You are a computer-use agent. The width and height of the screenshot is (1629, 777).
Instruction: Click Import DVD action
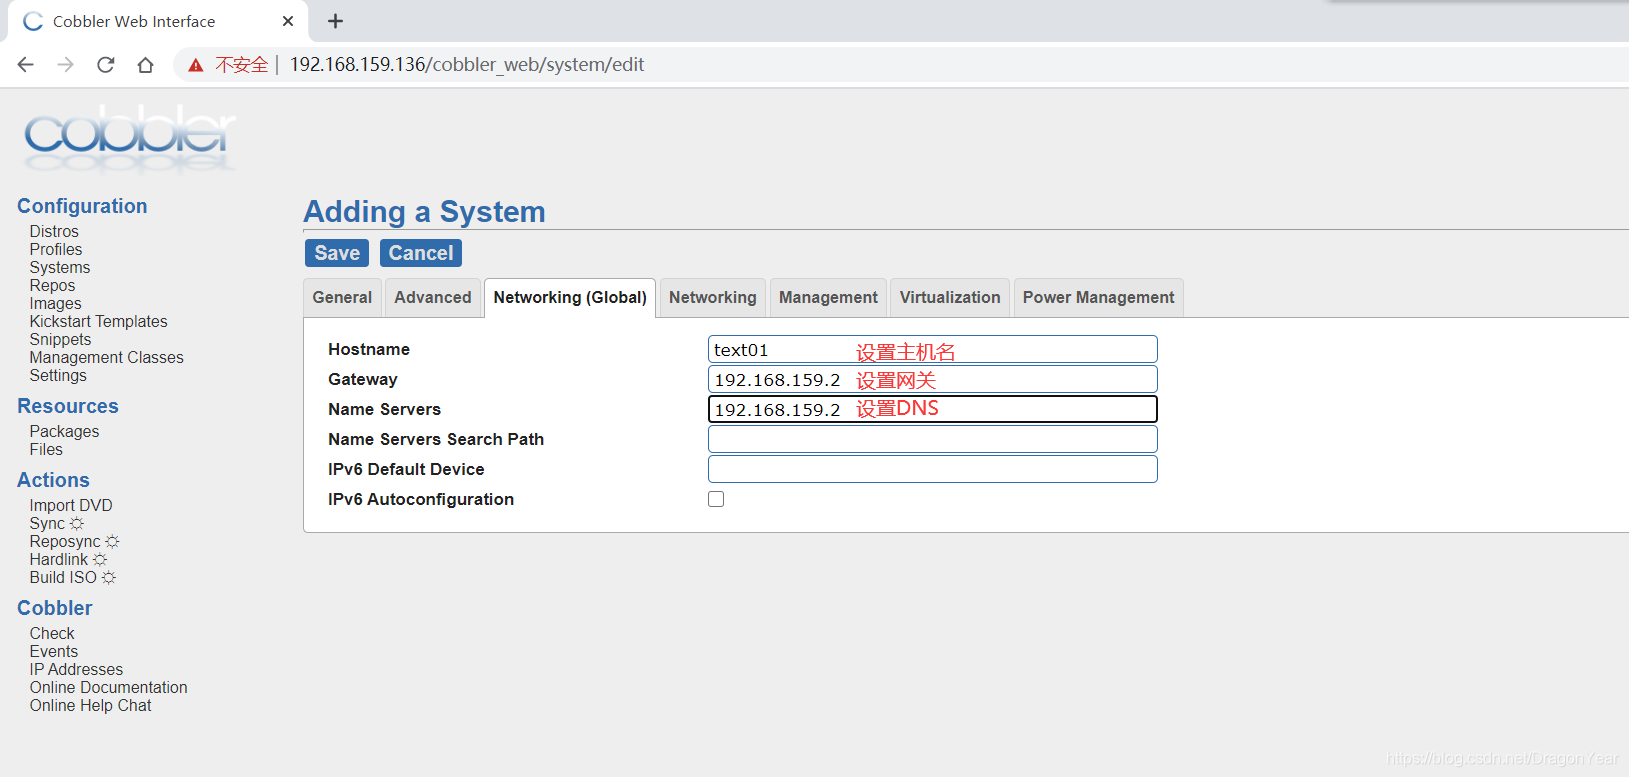coord(71,506)
